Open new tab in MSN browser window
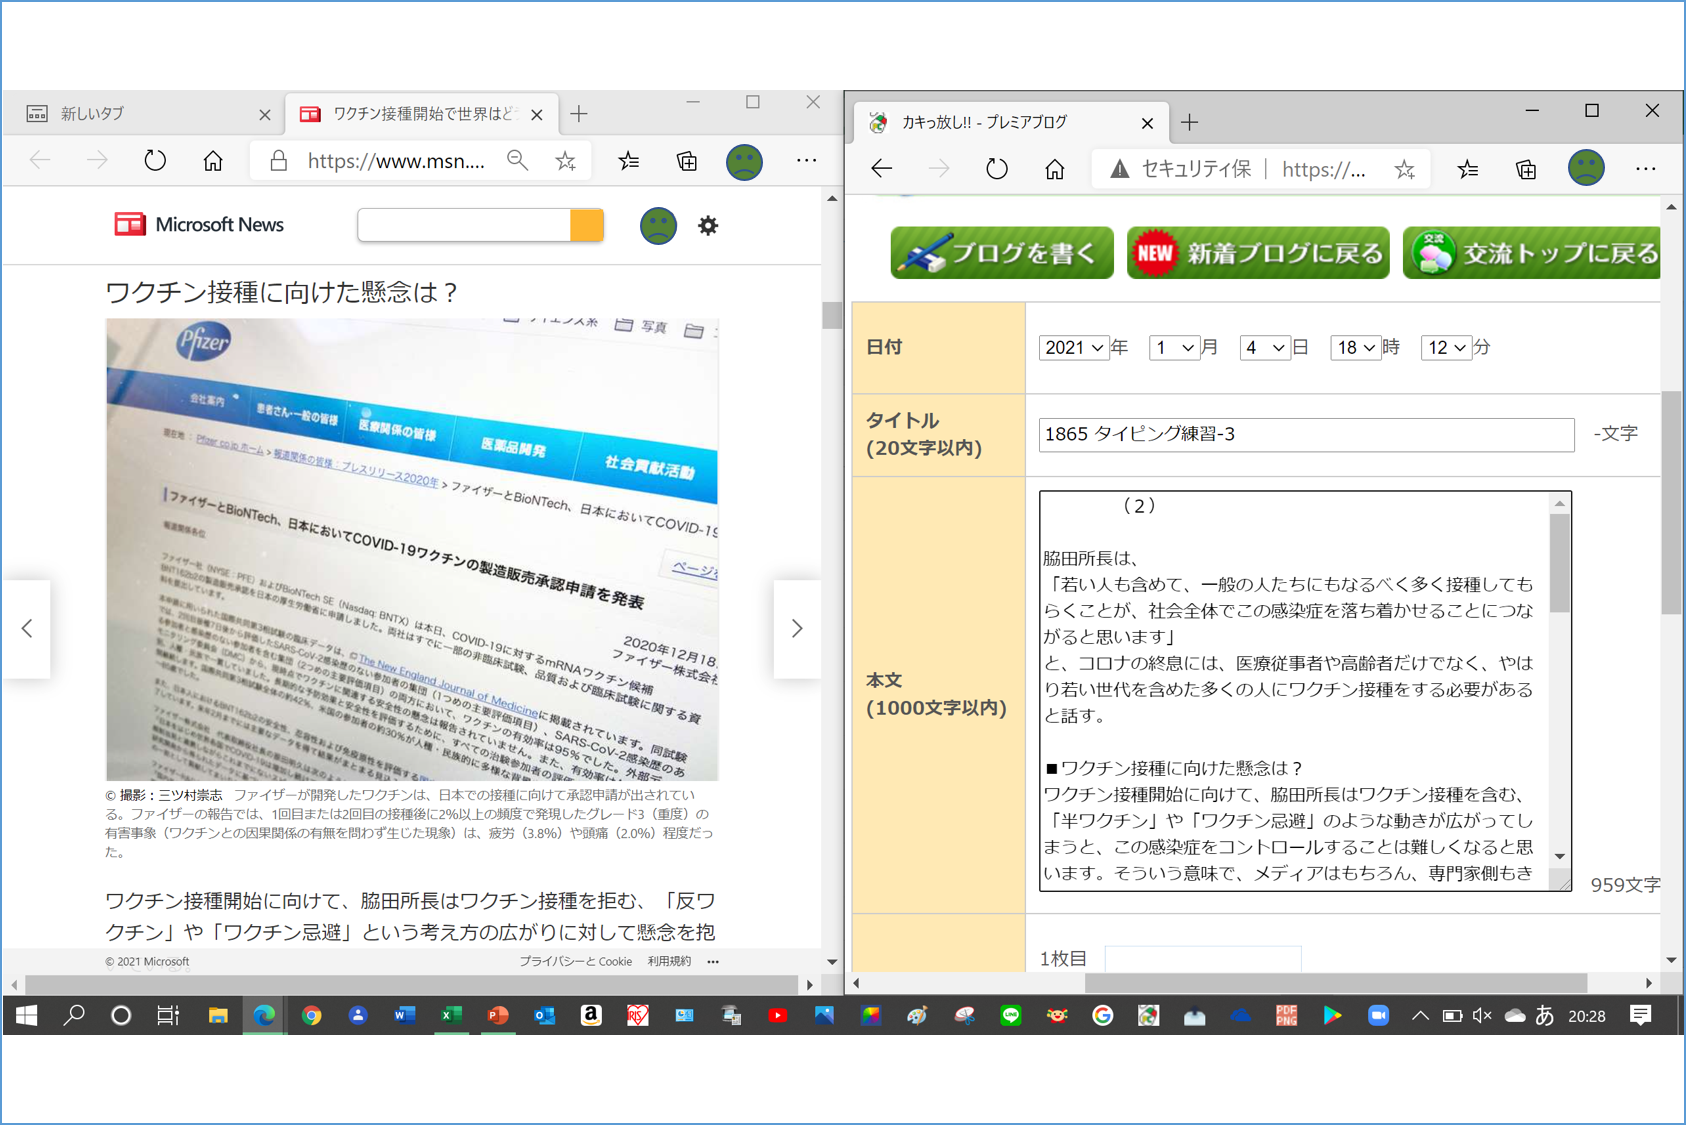1686x1125 pixels. coord(579,114)
